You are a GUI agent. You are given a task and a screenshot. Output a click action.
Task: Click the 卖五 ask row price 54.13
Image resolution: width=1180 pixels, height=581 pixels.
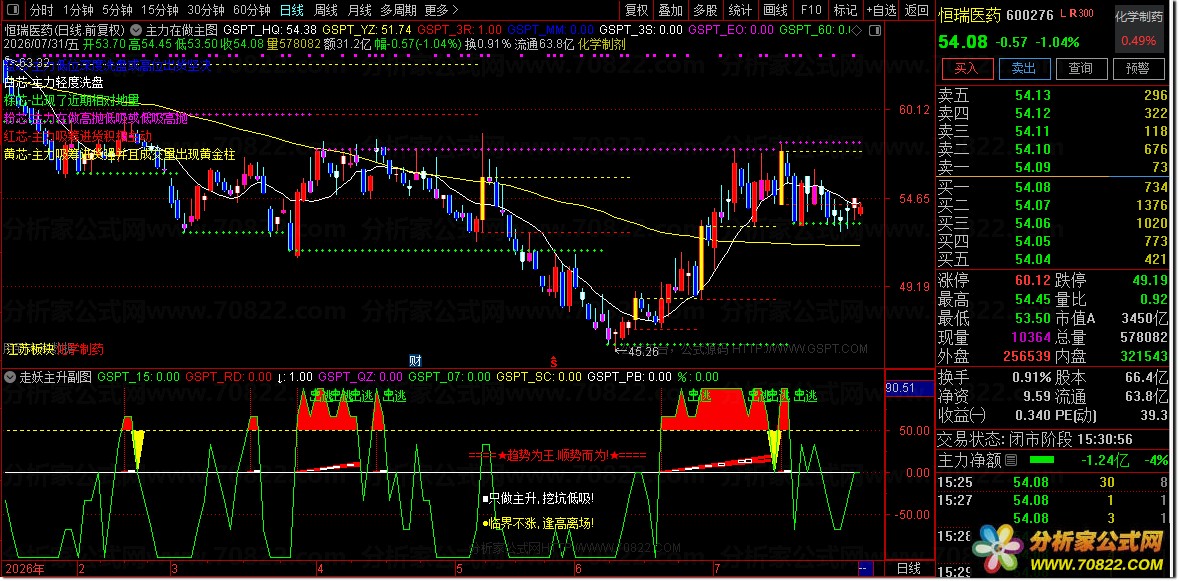1032,95
